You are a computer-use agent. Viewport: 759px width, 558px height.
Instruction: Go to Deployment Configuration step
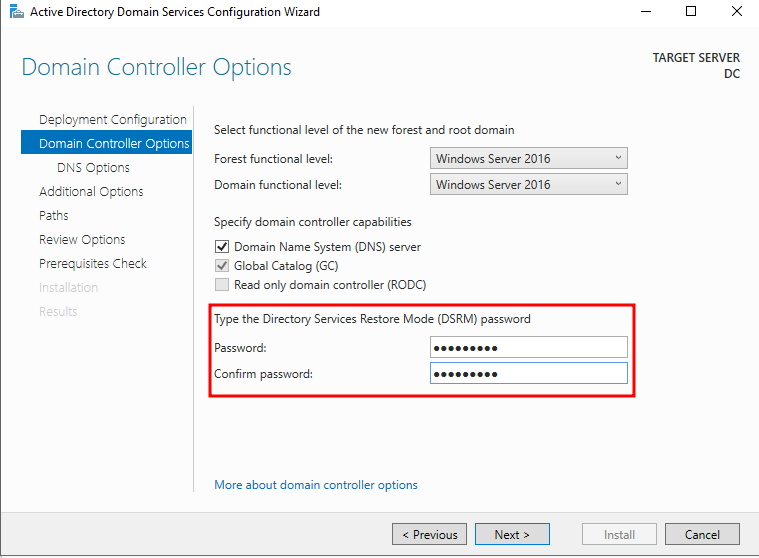click(x=113, y=120)
